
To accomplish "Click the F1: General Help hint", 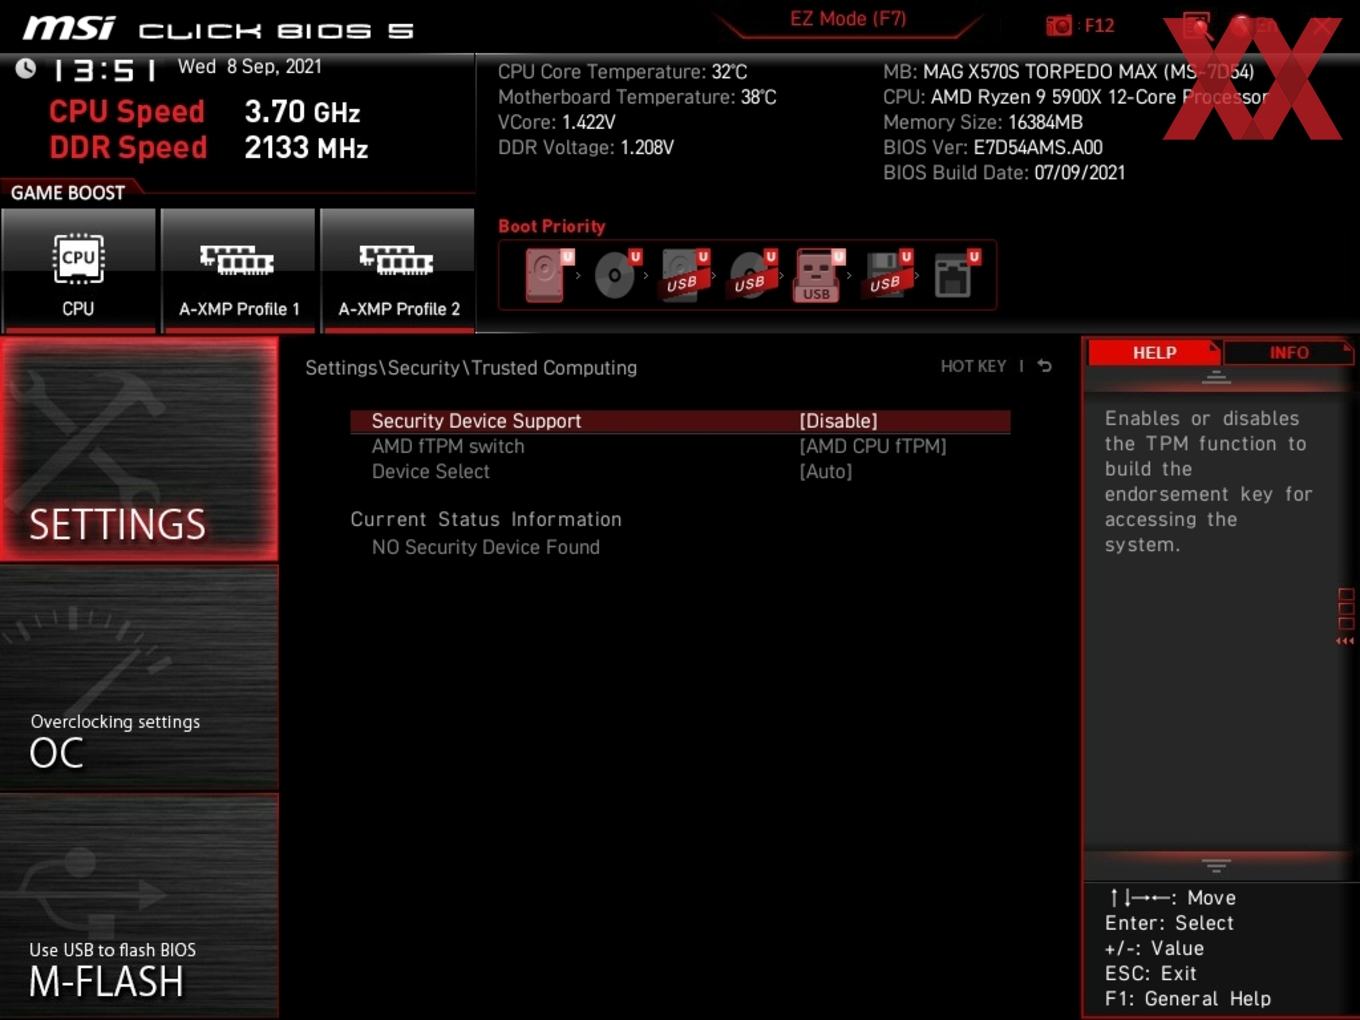I will tap(1188, 998).
